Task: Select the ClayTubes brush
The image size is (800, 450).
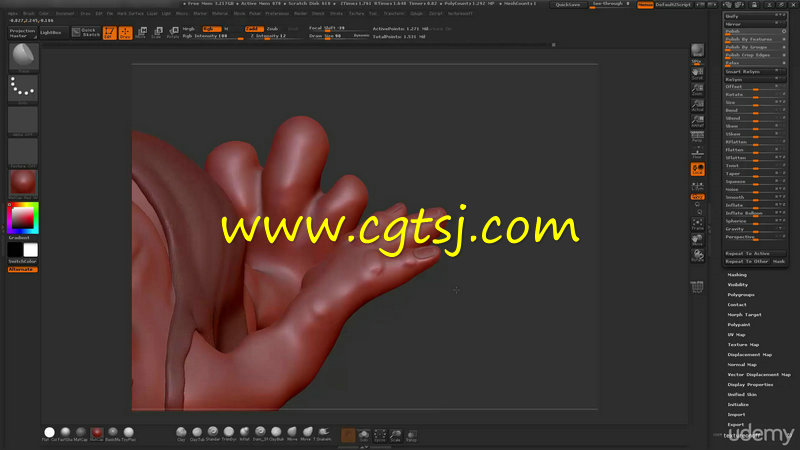Action: pos(197,433)
